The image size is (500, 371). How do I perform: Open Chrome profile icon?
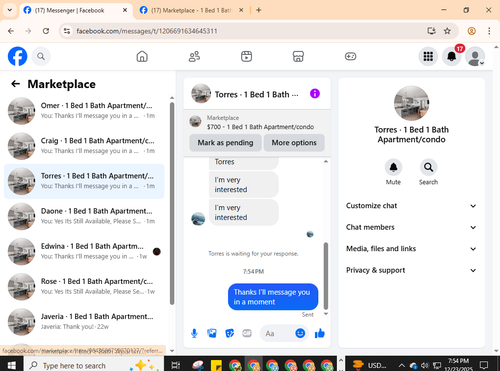[x=472, y=31]
